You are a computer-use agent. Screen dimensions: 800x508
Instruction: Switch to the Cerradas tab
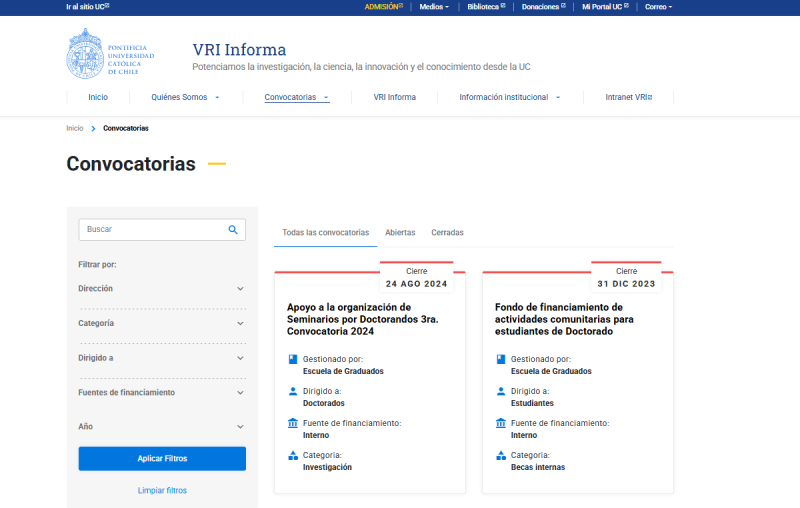(x=447, y=233)
